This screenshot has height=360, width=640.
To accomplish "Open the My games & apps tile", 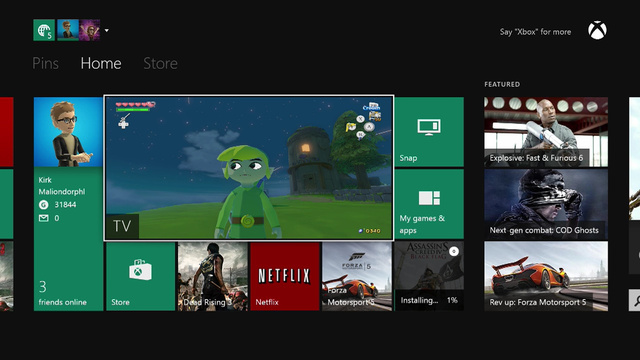I will pos(429,204).
